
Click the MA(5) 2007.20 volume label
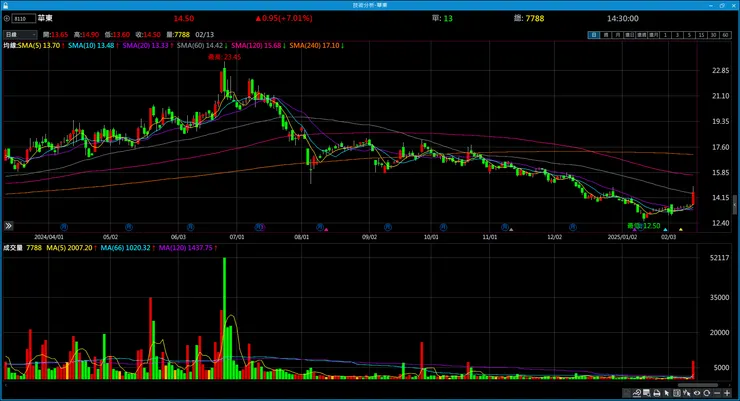point(69,248)
